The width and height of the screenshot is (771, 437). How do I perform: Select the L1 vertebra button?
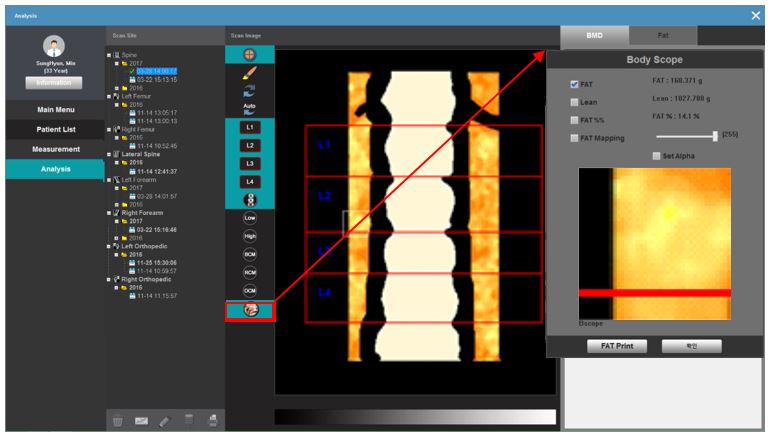249,127
